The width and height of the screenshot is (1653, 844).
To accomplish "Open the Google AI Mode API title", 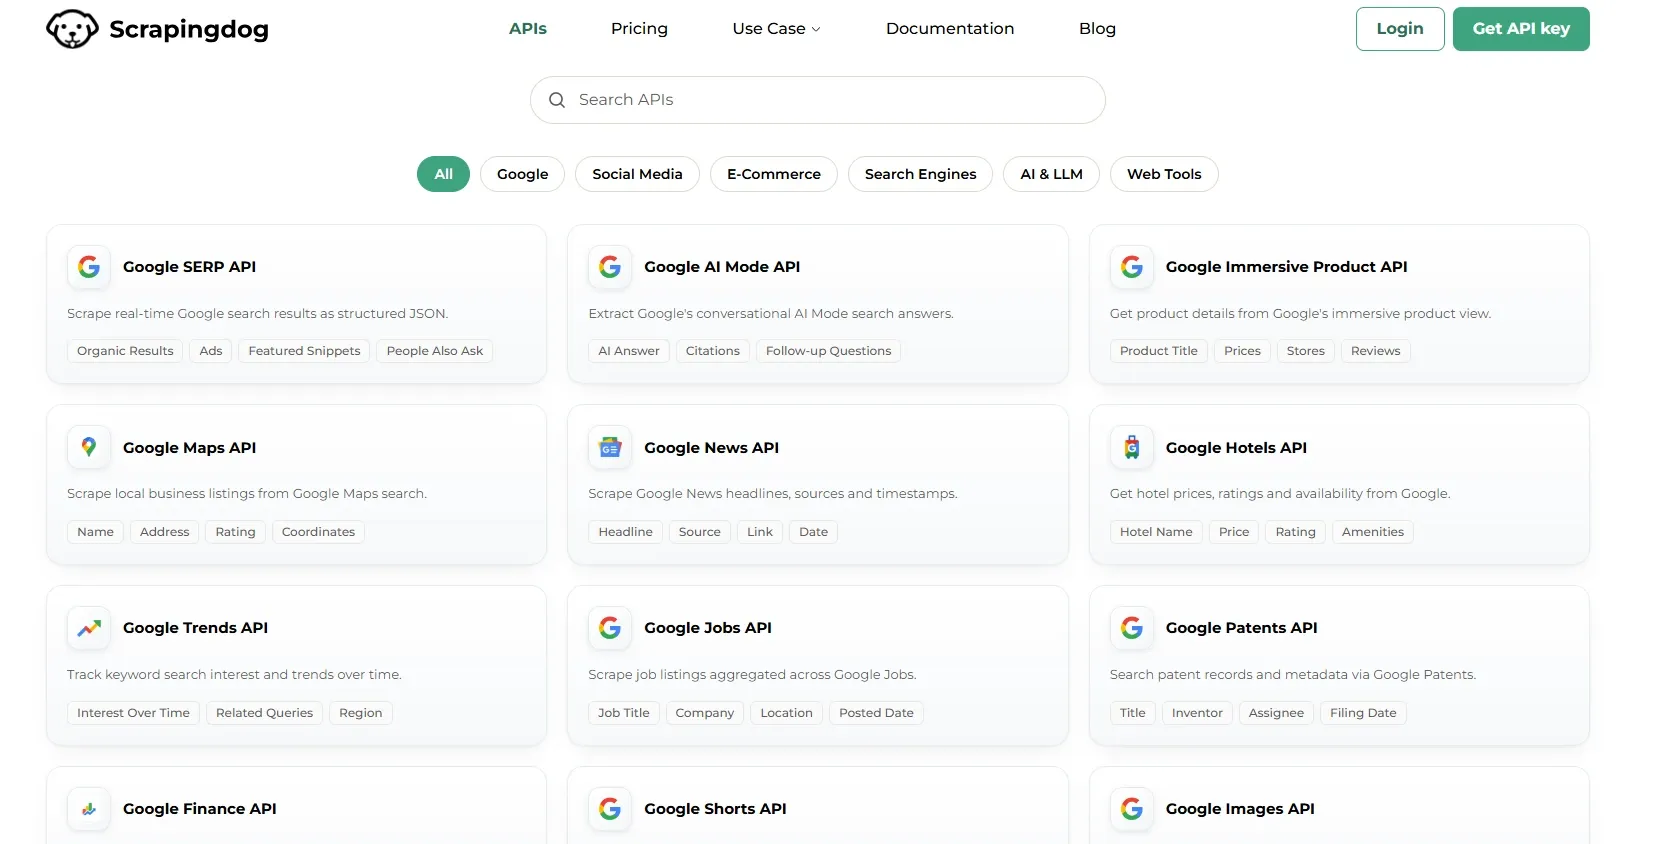I will [722, 267].
